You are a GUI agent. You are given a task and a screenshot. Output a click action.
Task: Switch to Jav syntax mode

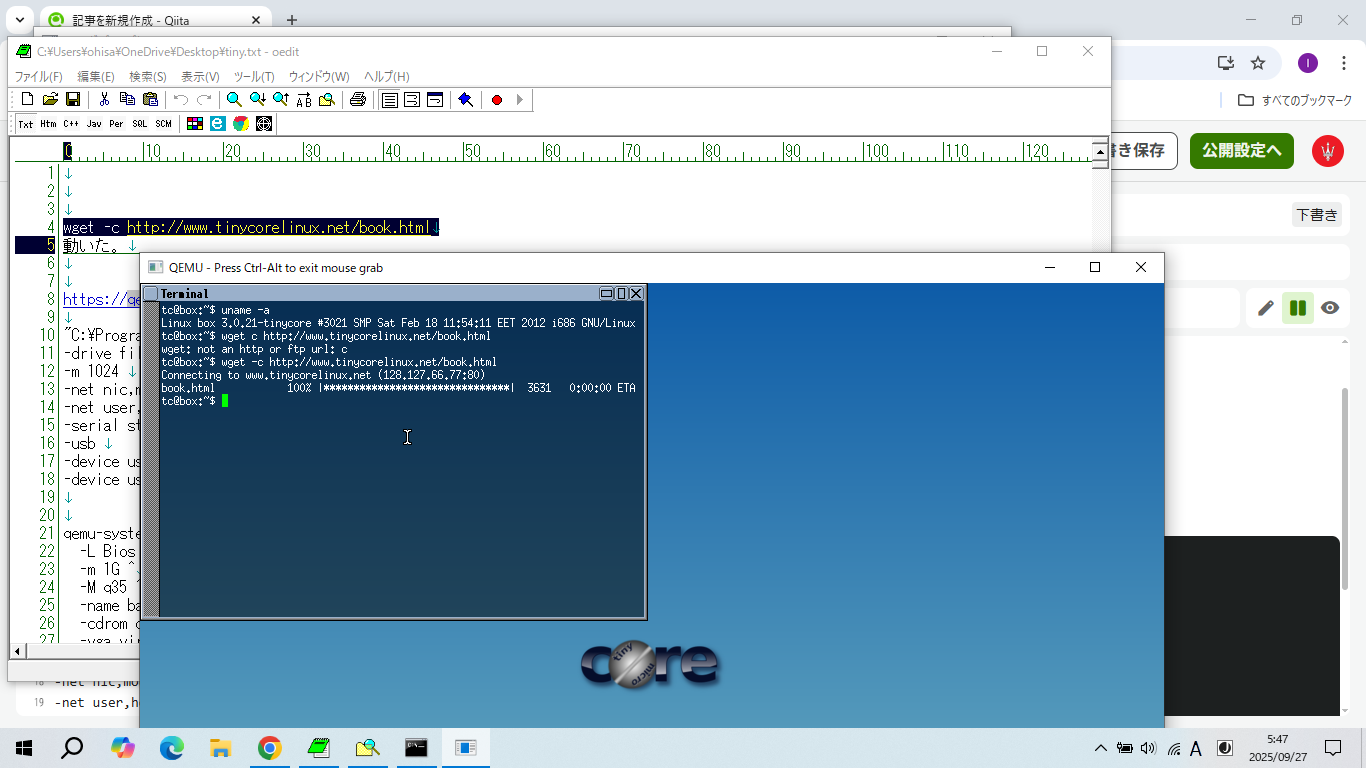pyautogui.click(x=94, y=124)
